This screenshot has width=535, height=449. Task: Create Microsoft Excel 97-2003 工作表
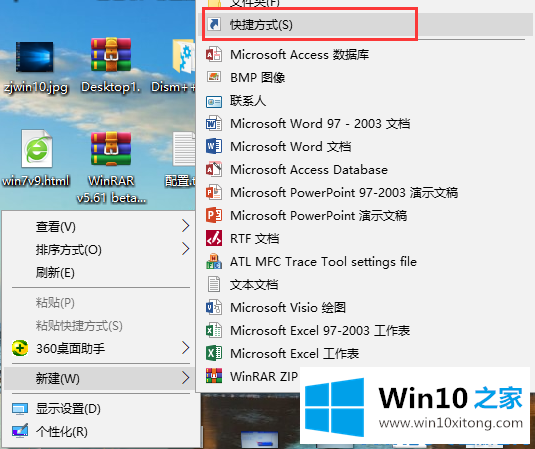[320, 331]
